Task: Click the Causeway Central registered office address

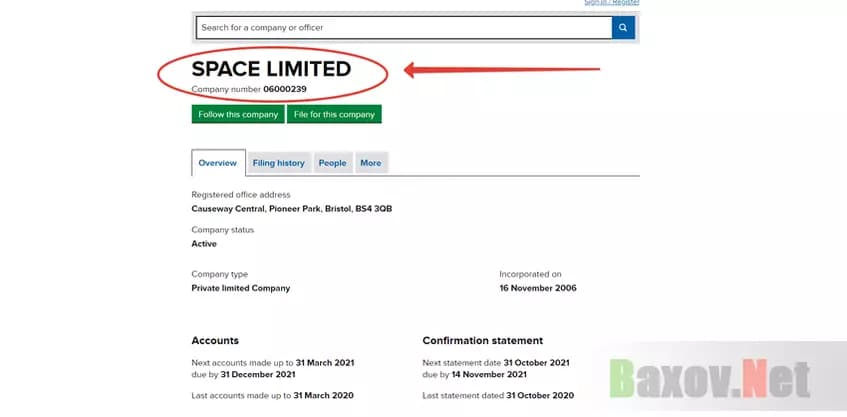Action: point(298,209)
